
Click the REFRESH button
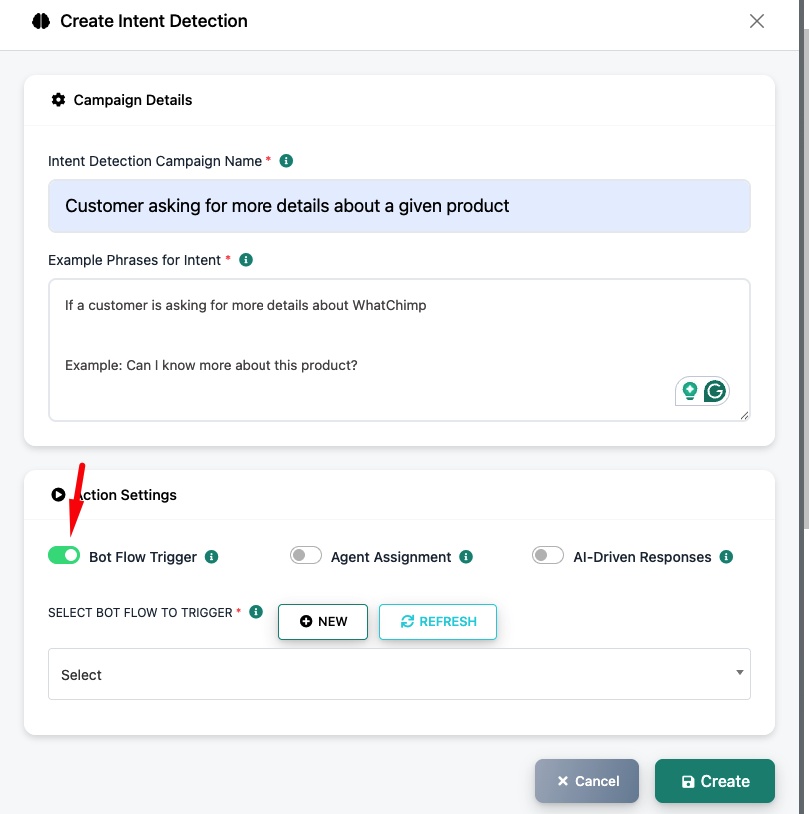click(438, 621)
